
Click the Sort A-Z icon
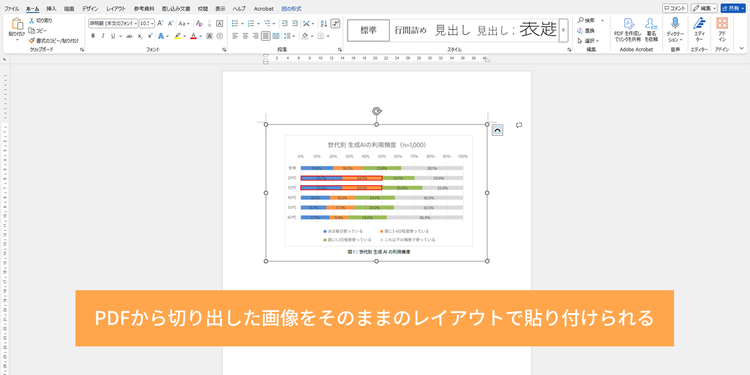(x=323, y=23)
